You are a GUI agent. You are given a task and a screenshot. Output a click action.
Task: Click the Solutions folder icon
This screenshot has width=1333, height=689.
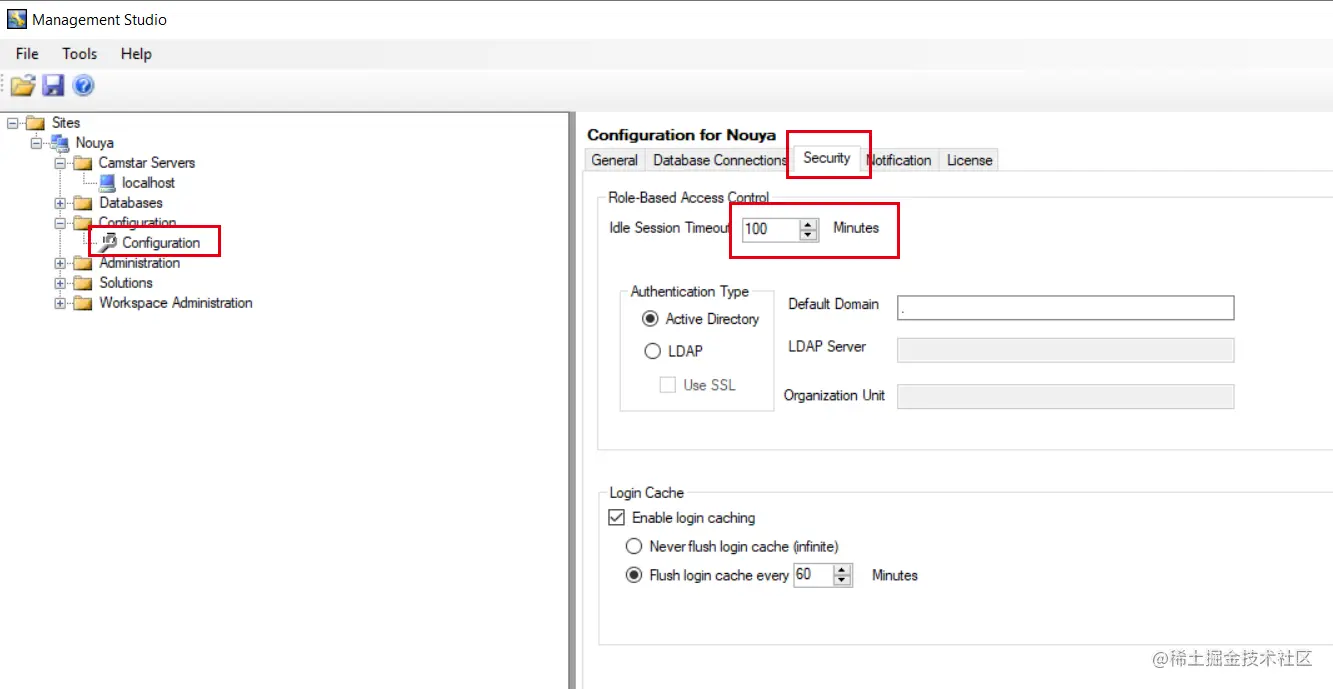[x=83, y=283]
